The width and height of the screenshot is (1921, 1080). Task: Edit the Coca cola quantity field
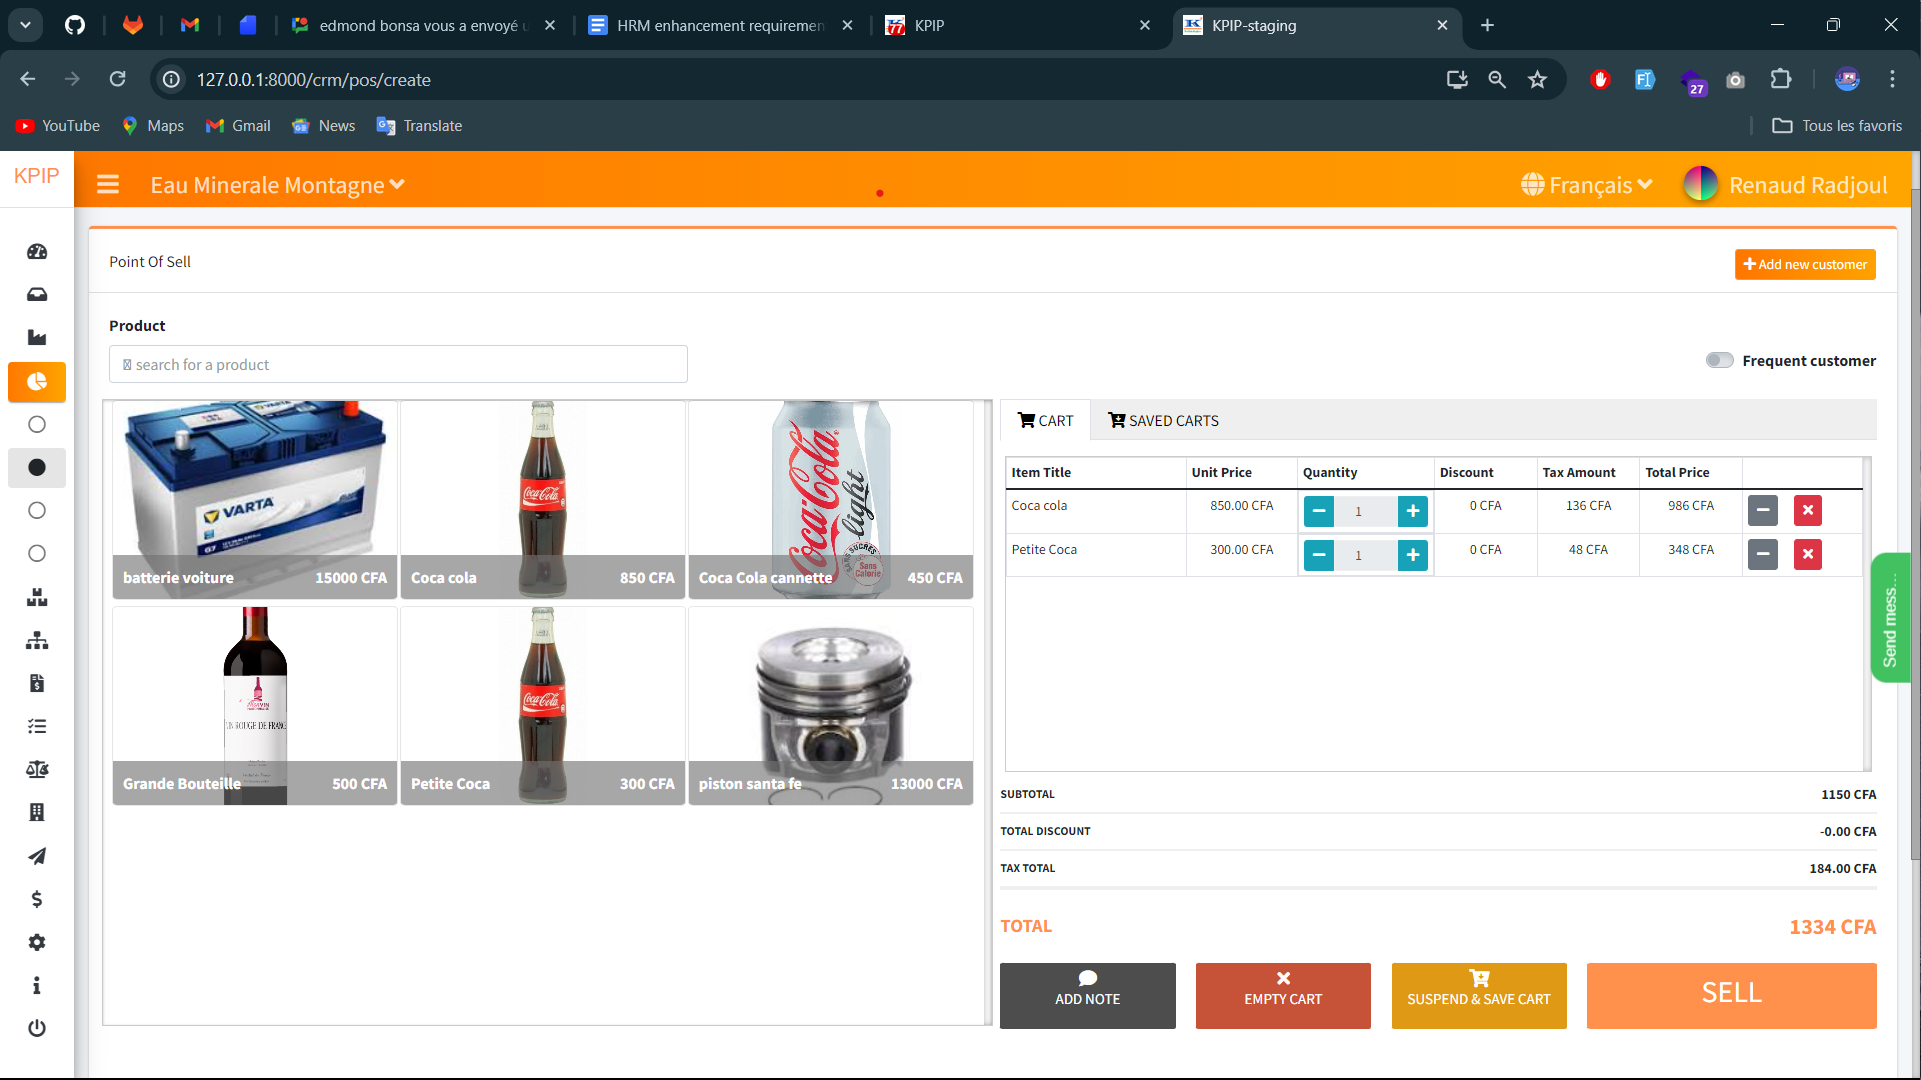point(1366,511)
